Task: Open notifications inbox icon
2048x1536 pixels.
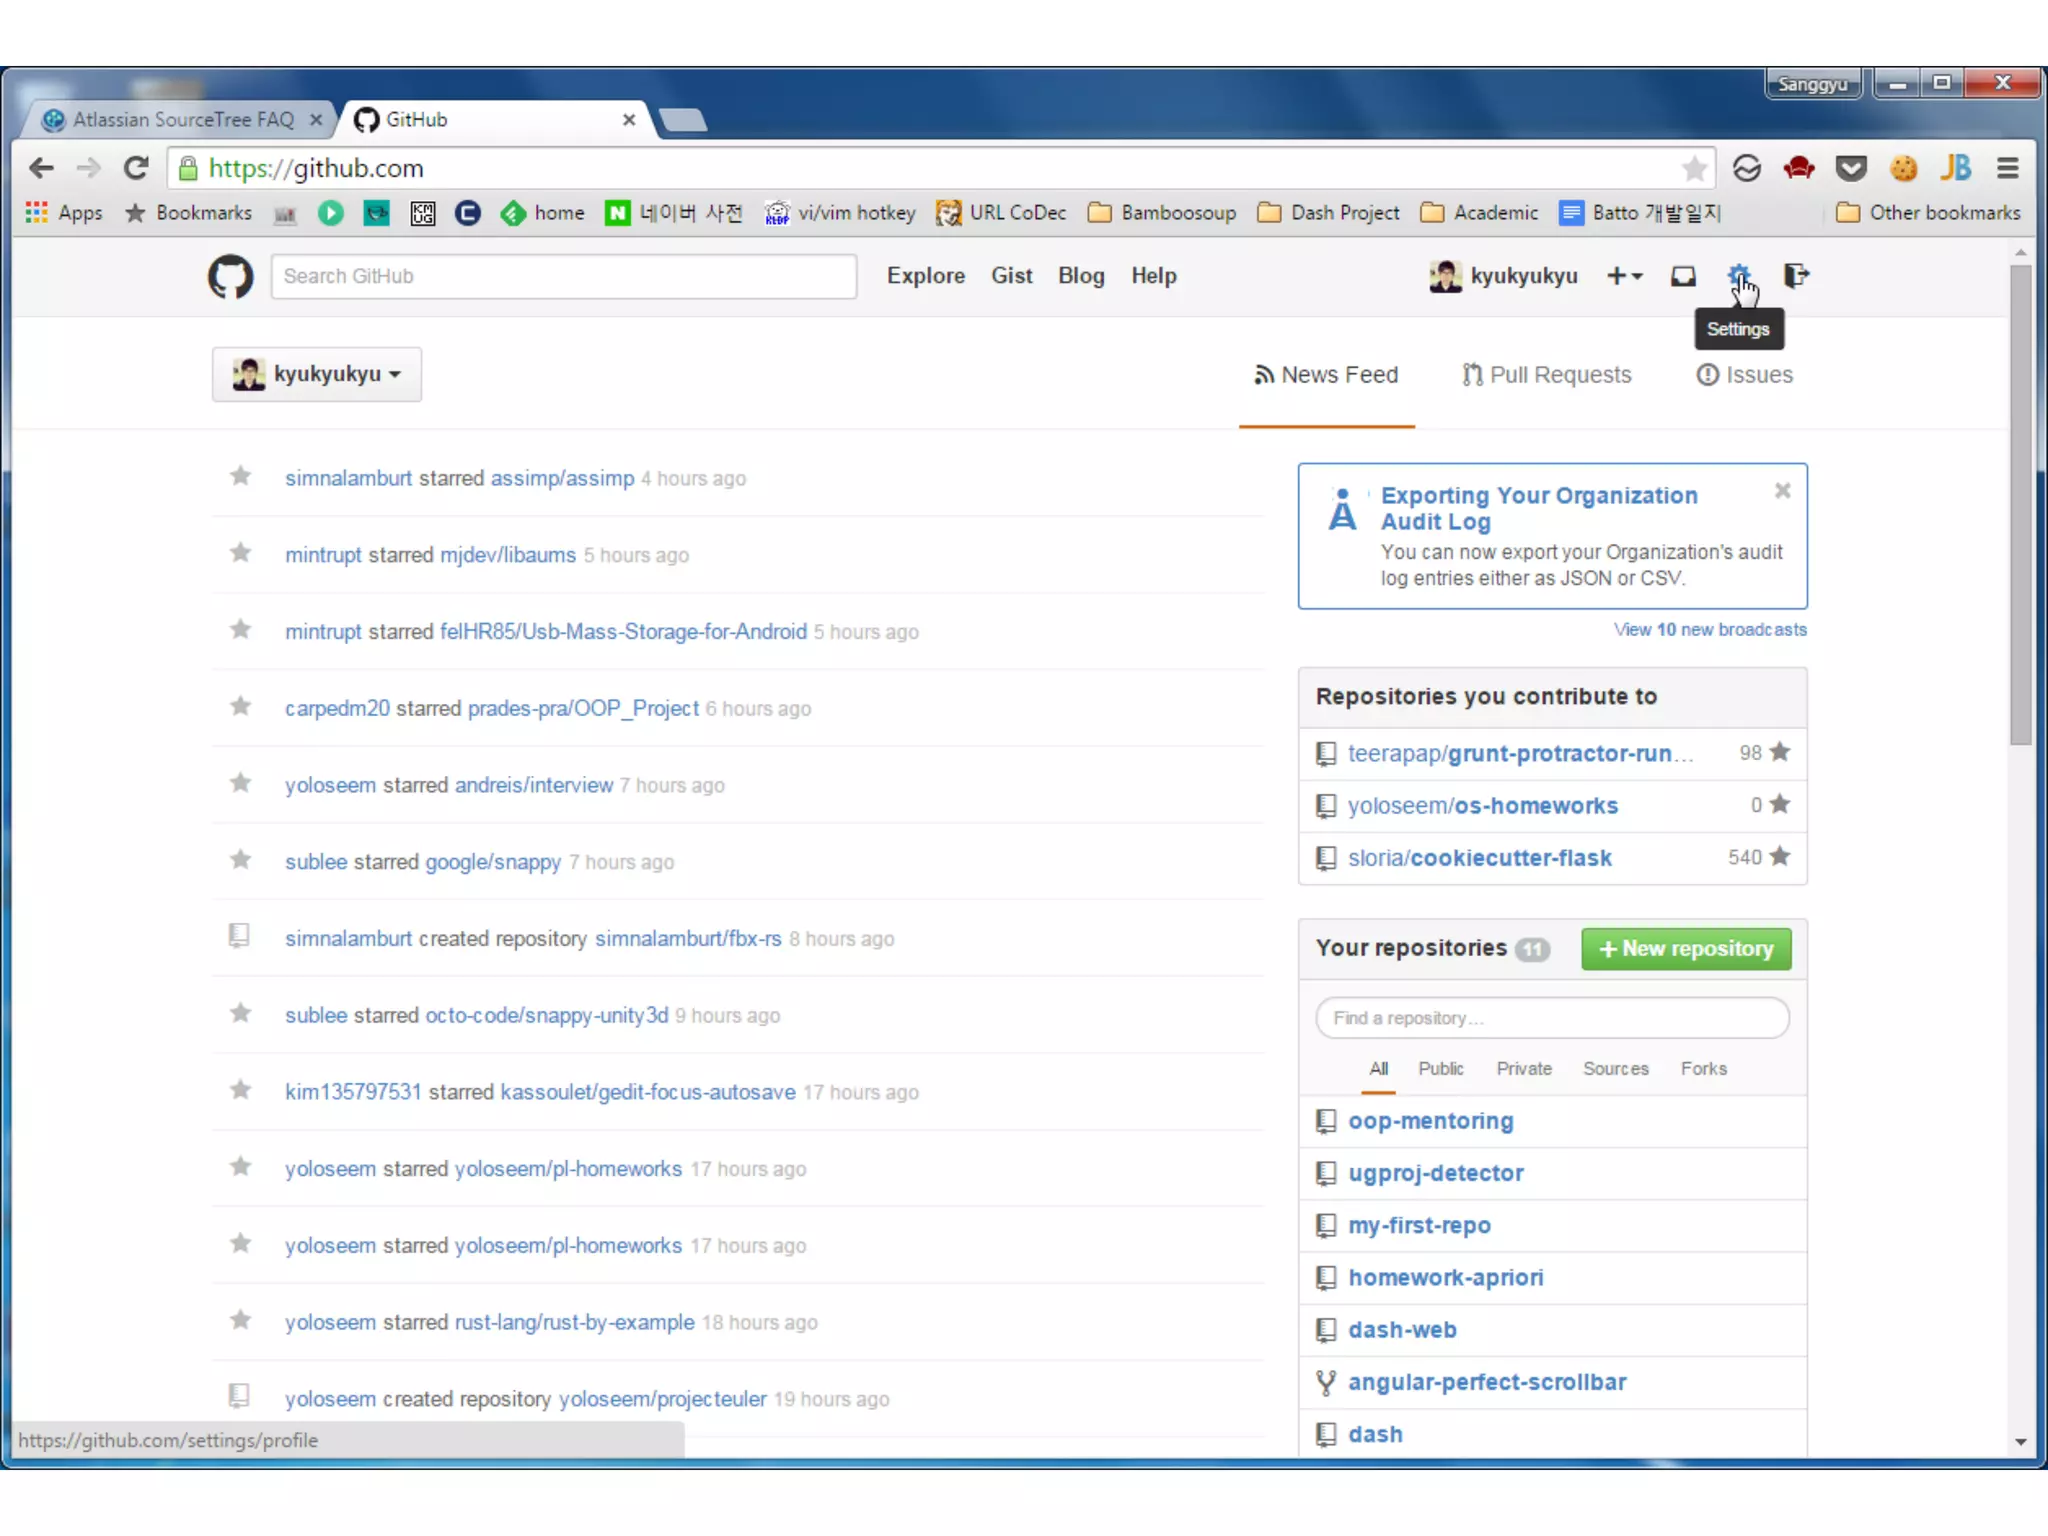Action: [1683, 276]
